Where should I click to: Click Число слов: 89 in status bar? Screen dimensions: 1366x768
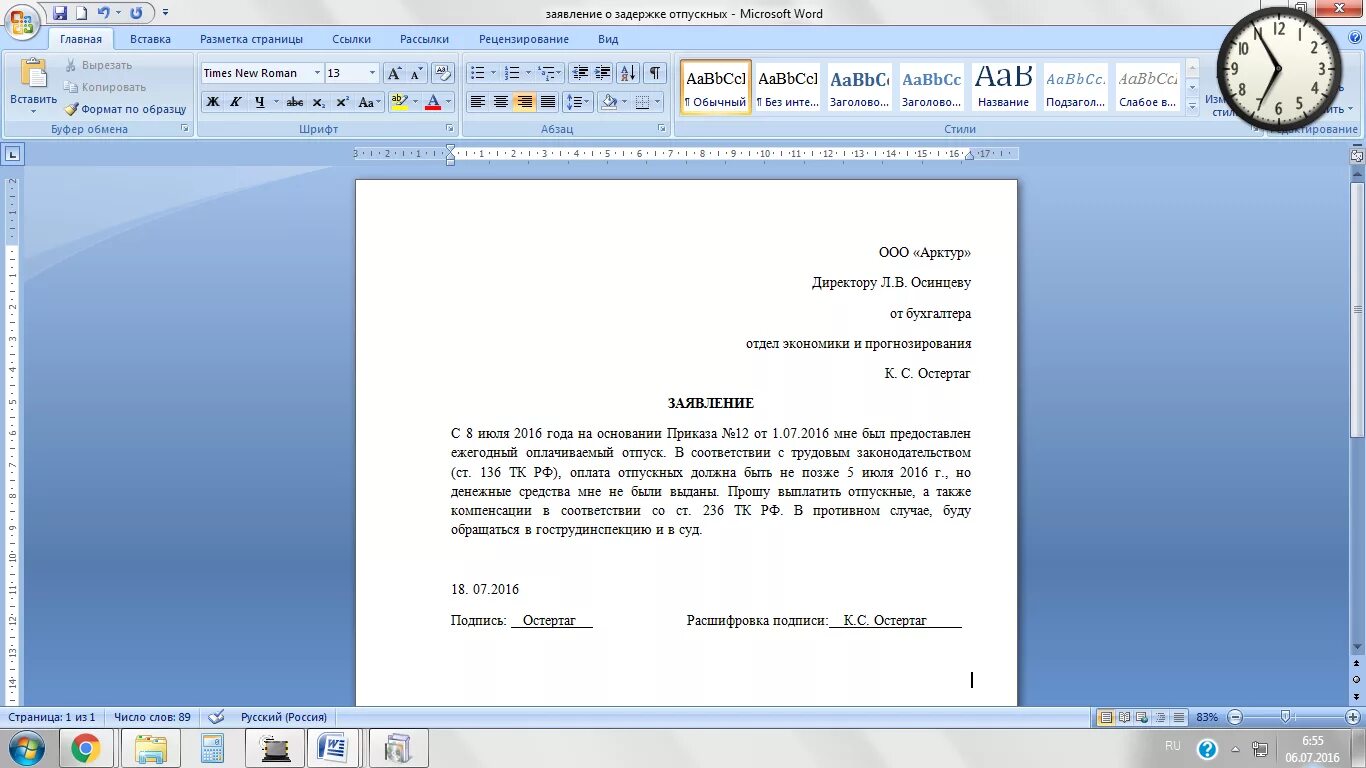point(152,717)
